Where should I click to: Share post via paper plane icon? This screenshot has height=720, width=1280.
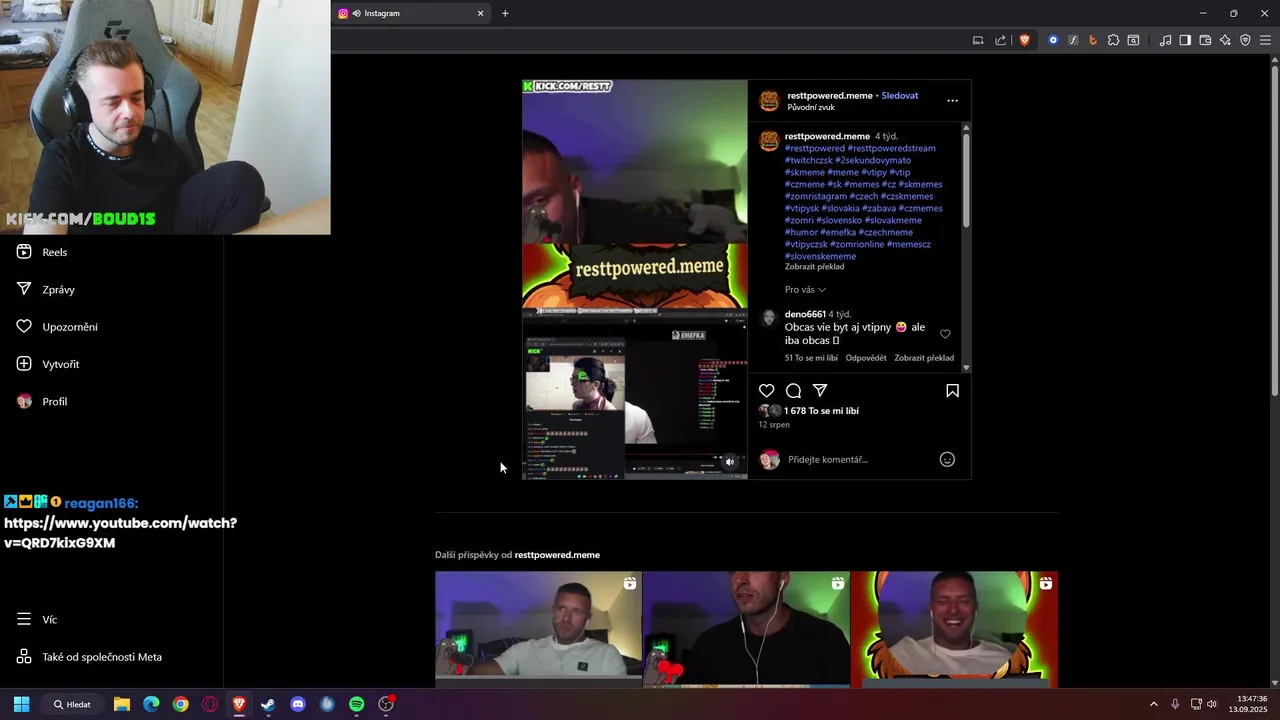tap(820, 391)
